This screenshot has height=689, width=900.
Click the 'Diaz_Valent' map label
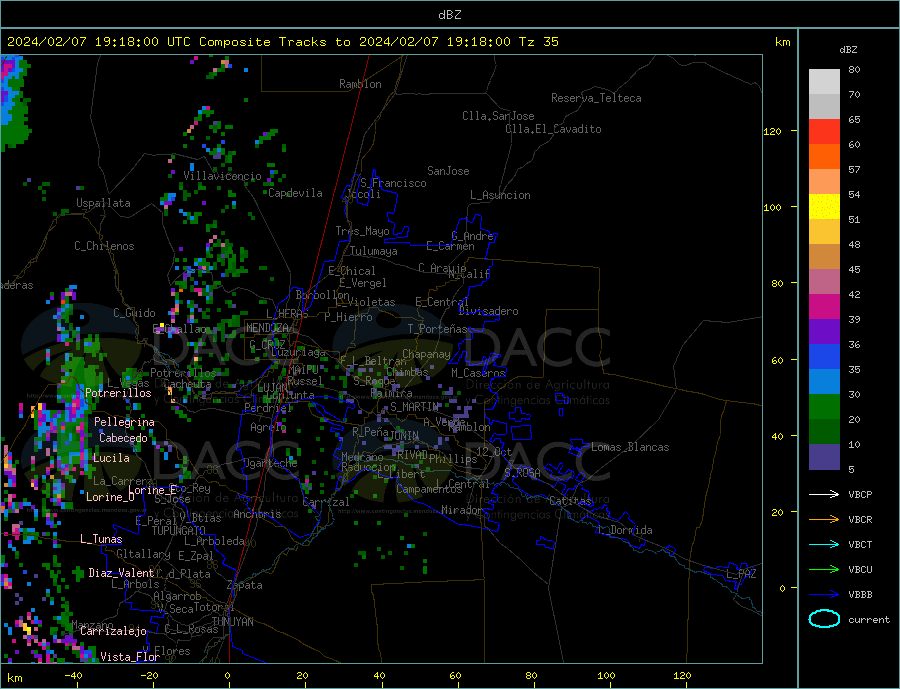pyautogui.click(x=122, y=573)
